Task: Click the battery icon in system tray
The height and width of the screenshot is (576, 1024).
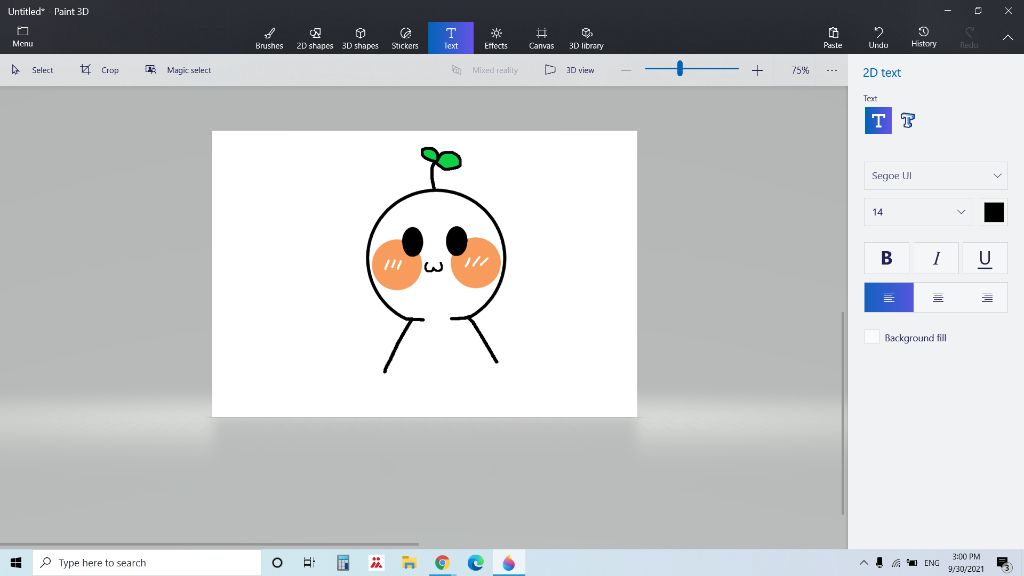Action: (x=912, y=563)
